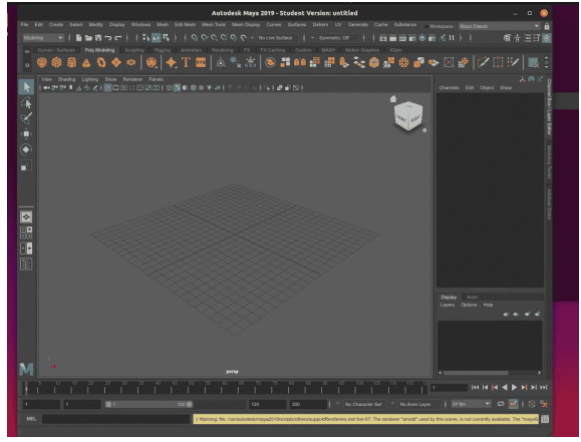Click the Bevel shelf icon
Viewport: 581px width, 442px height.
point(374,62)
